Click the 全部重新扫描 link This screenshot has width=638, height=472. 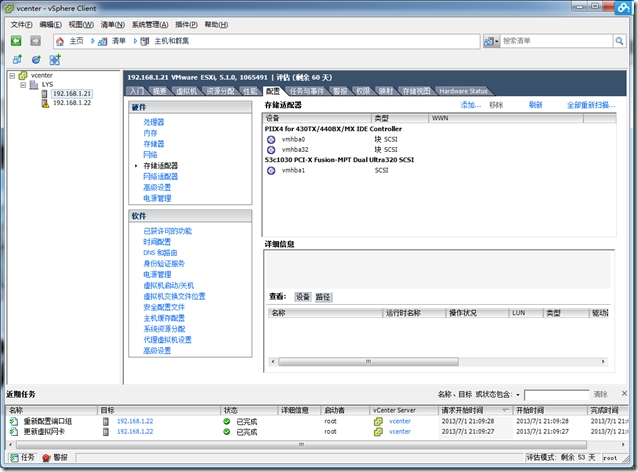(591, 105)
